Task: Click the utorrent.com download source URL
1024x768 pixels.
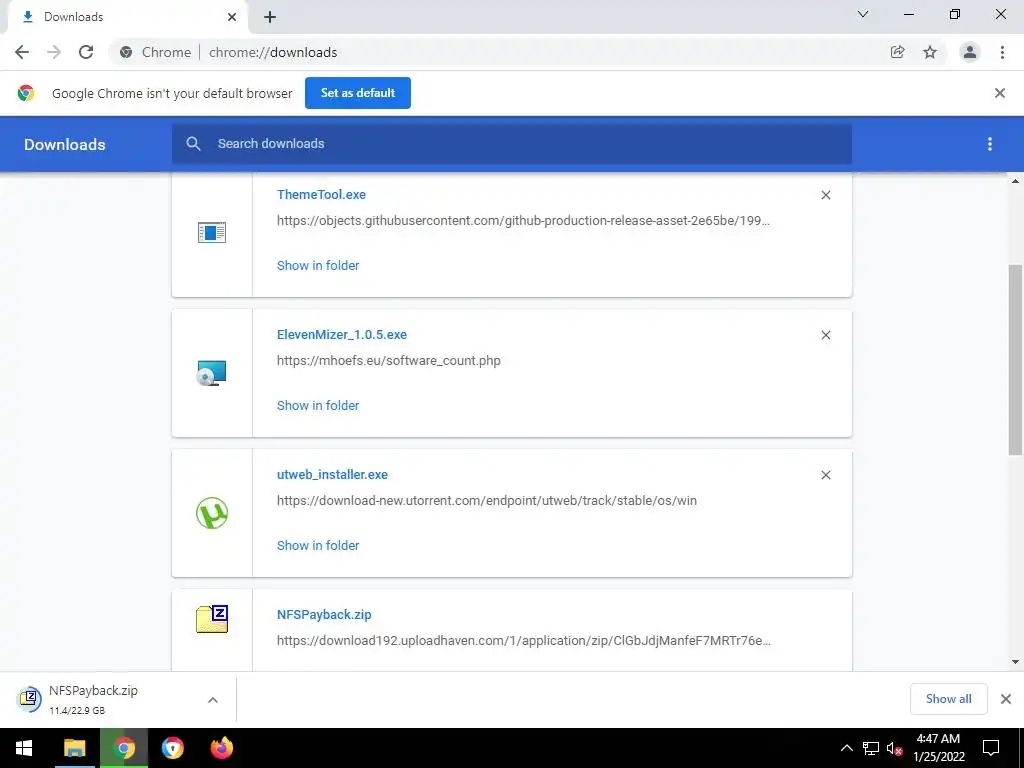Action: (x=487, y=501)
